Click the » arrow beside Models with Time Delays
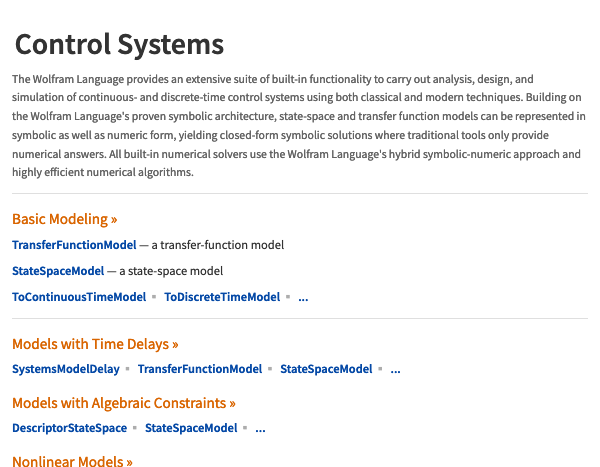Image resolution: width=600 pixels, height=467 pixels. [x=175, y=345]
